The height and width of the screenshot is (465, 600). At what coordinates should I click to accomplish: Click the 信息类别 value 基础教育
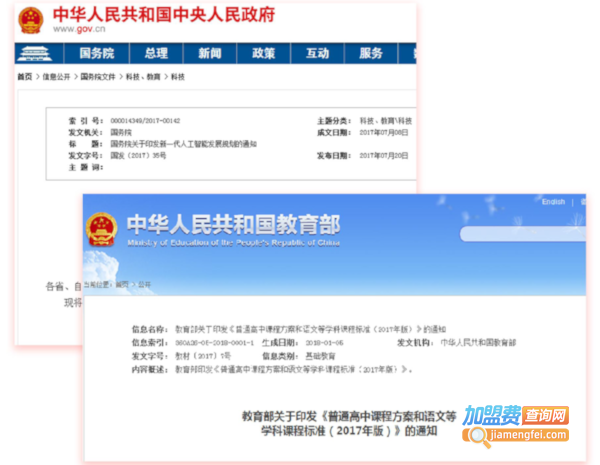point(320,356)
